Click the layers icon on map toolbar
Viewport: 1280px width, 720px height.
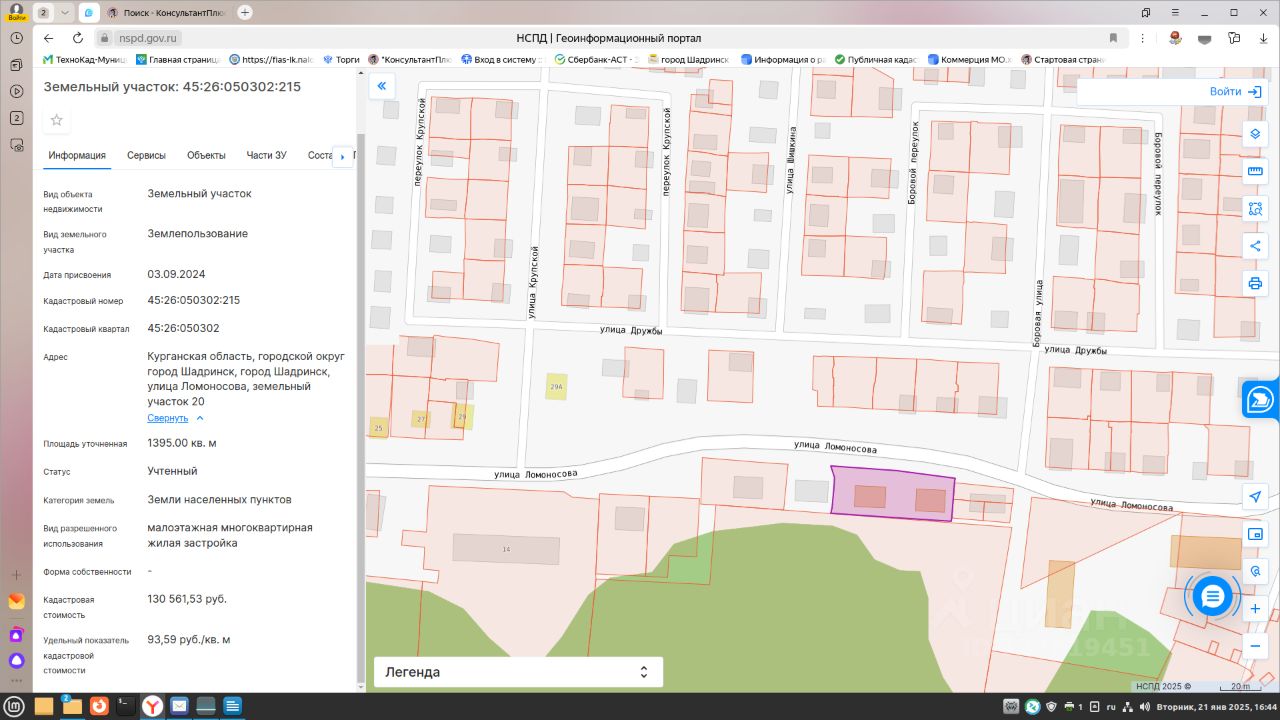1255,135
